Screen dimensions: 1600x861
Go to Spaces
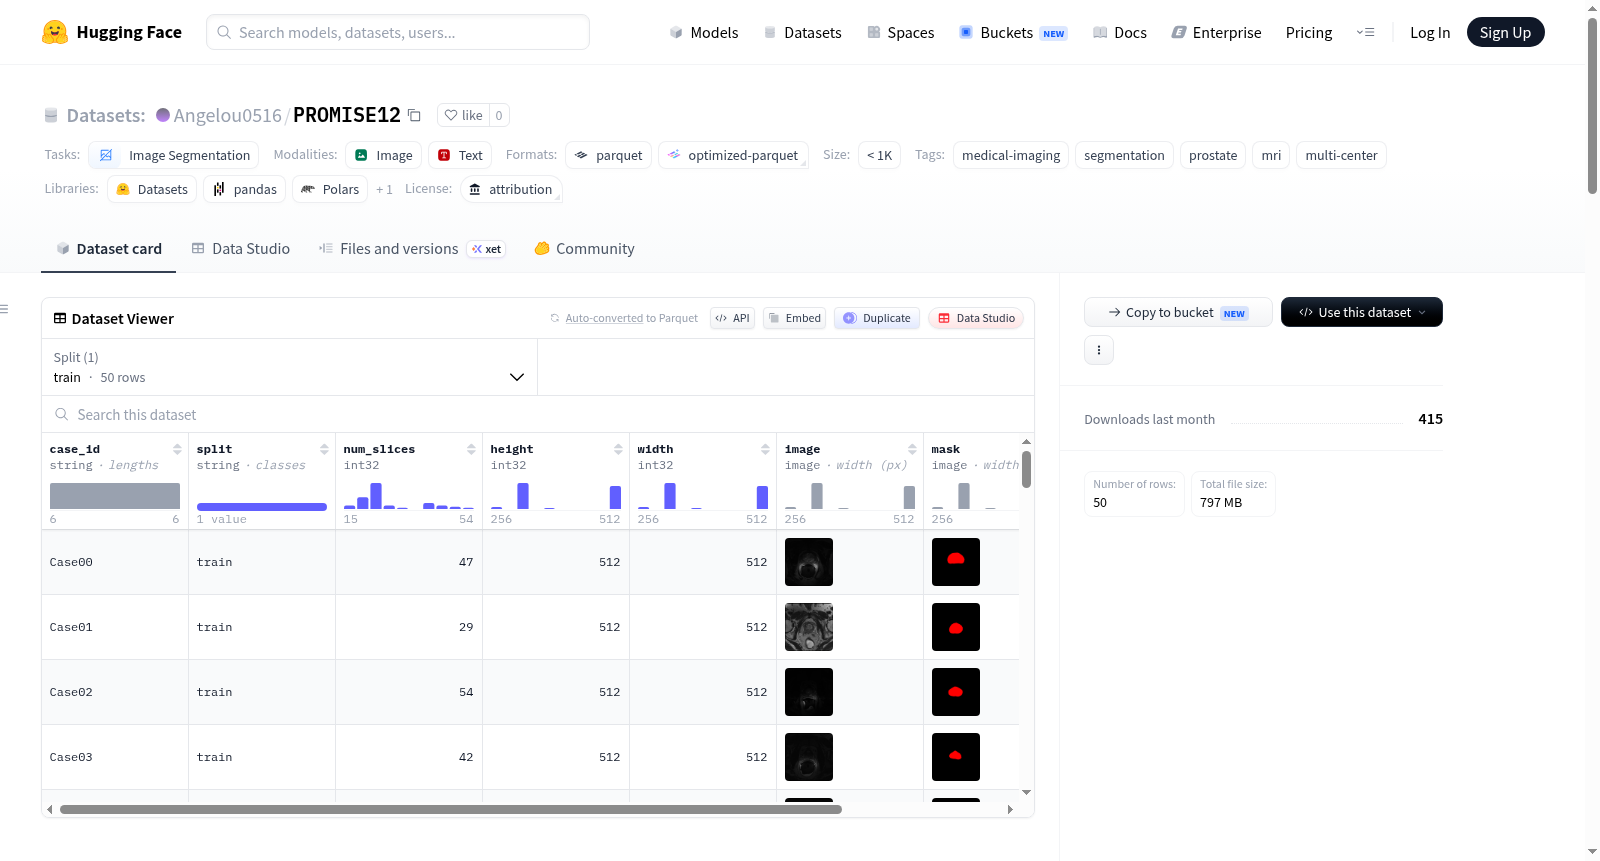[900, 32]
